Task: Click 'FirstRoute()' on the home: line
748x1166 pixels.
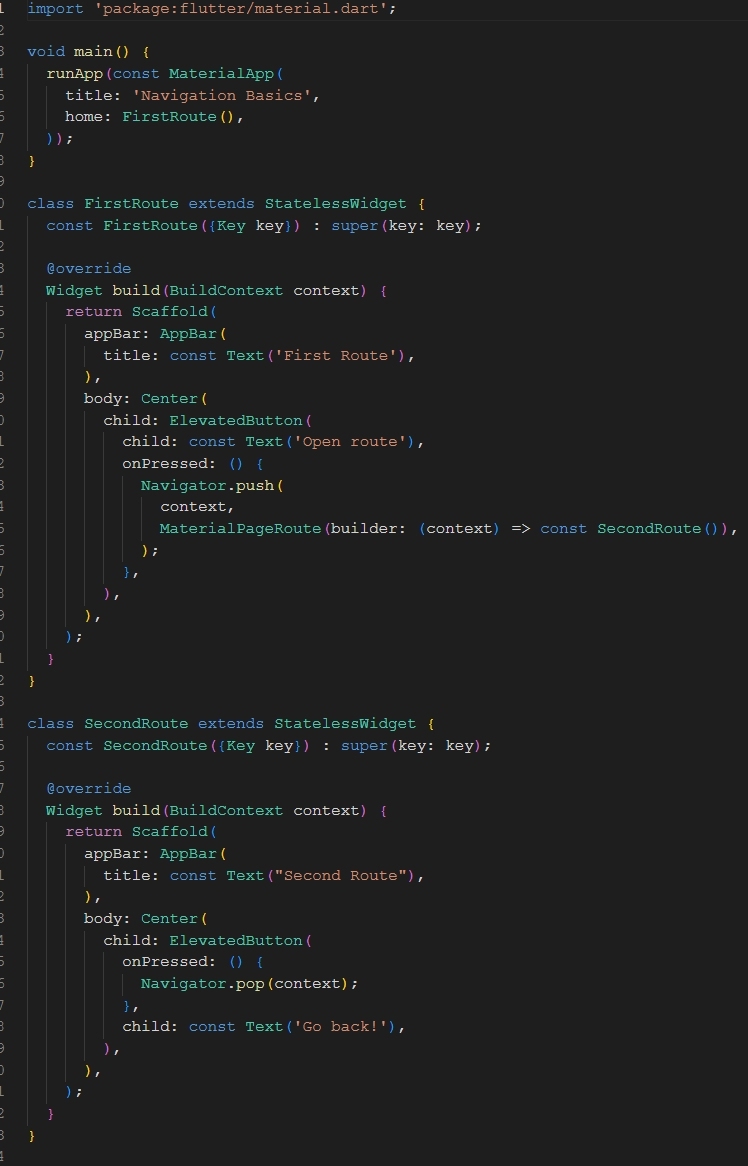Action: coord(178,117)
